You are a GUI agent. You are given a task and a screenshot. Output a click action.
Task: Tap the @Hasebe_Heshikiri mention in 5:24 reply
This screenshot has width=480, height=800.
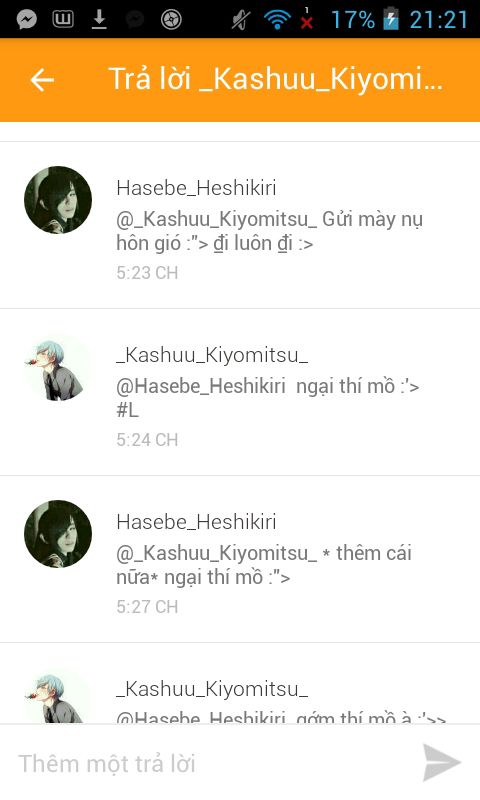click(x=201, y=386)
